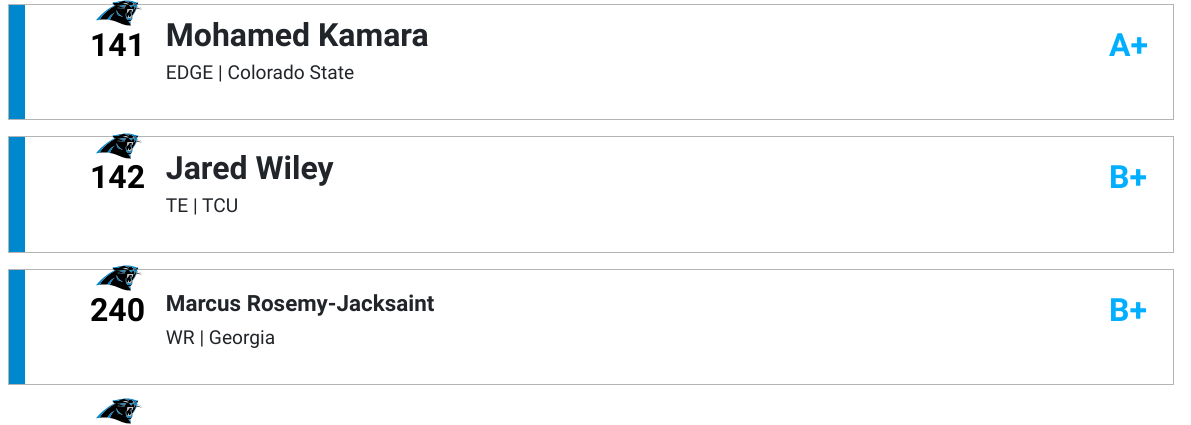Click pick number 141
Image resolution: width=1191 pixels, height=425 pixels.
[117, 46]
